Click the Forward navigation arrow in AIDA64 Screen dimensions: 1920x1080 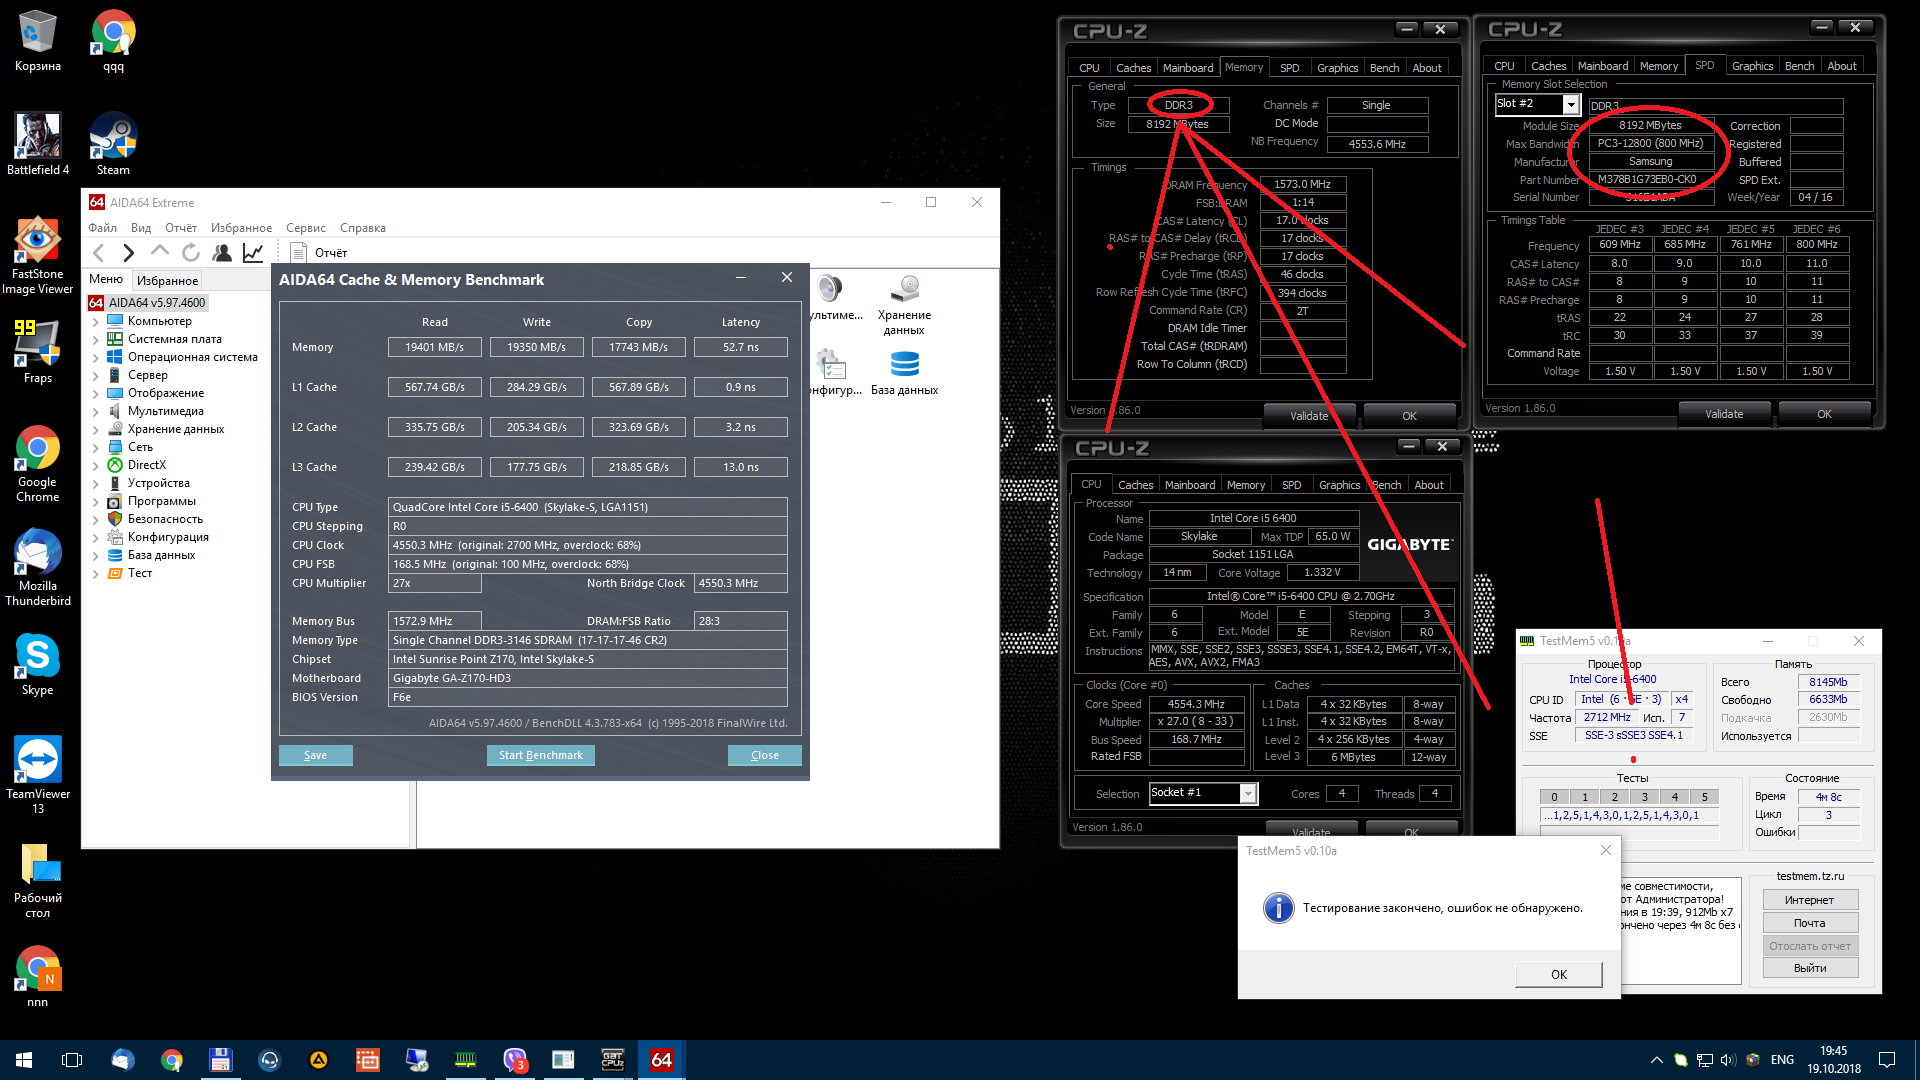point(128,253)
